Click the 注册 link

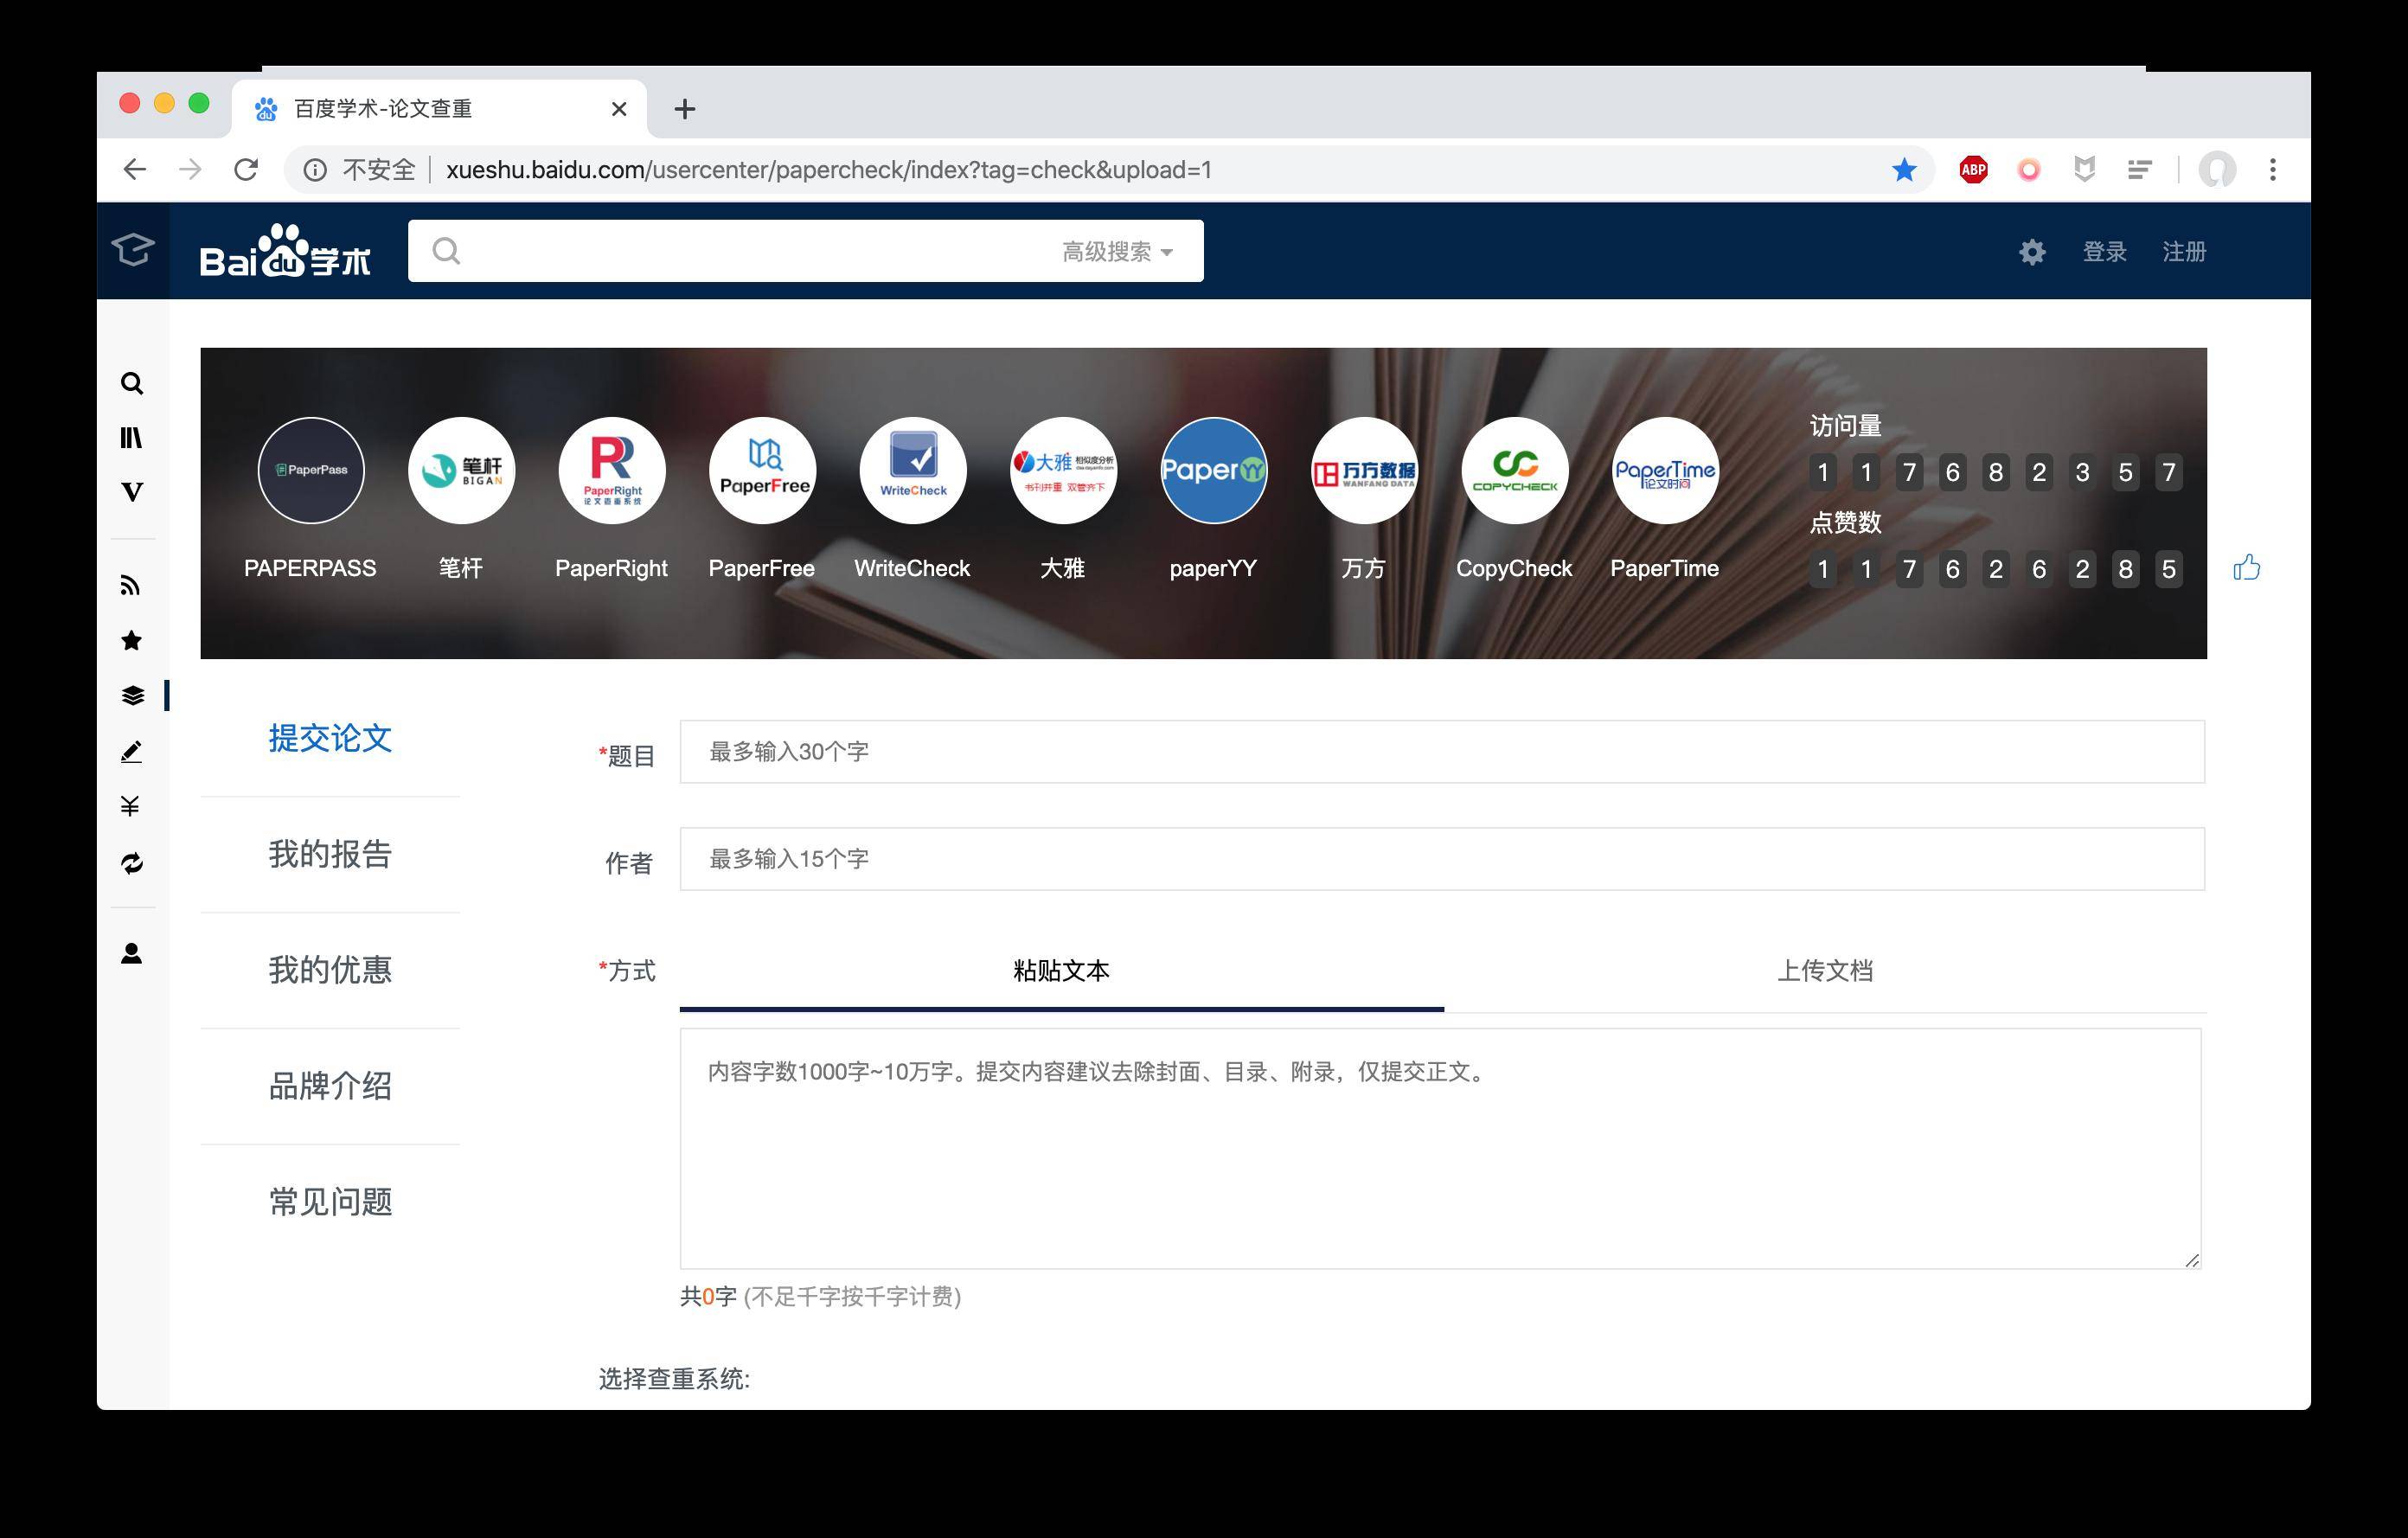(x=2185, y=252)
